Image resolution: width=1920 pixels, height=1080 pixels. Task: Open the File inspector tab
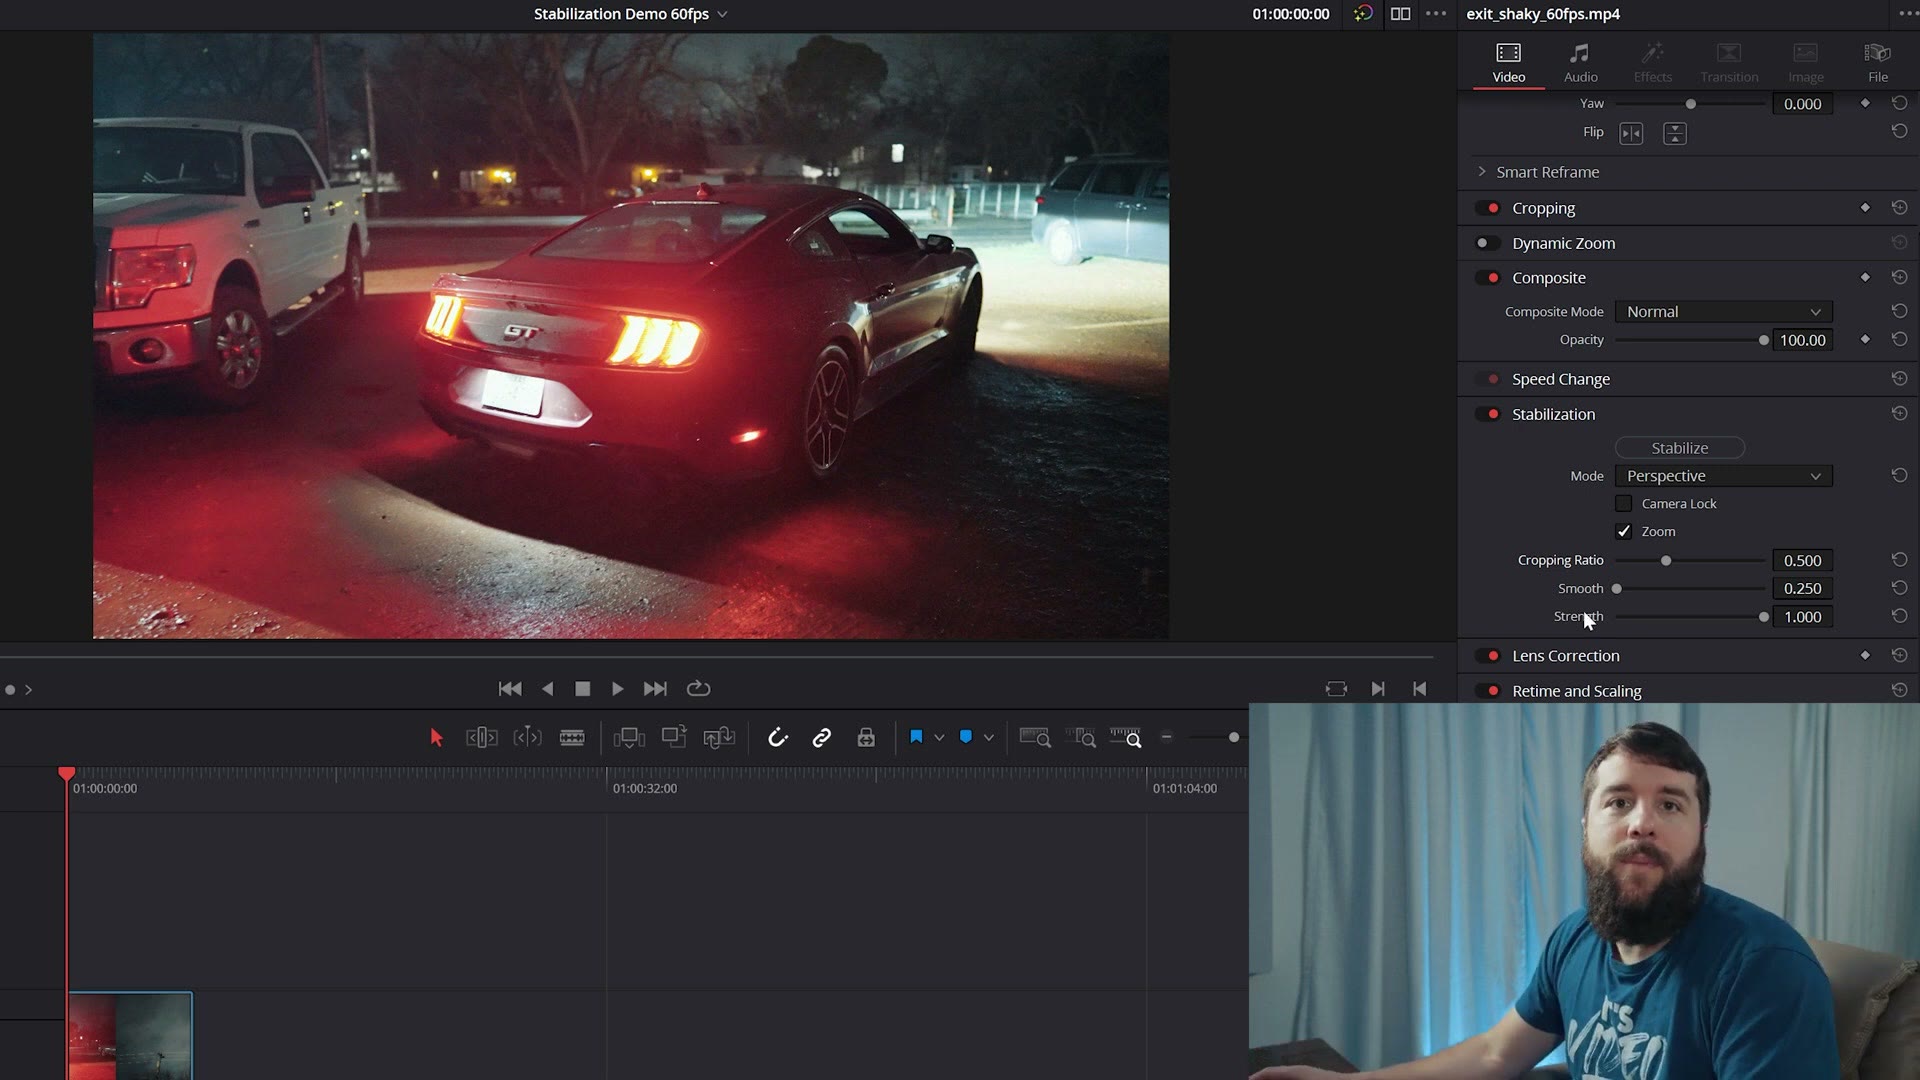click(x=1878, y=62)
